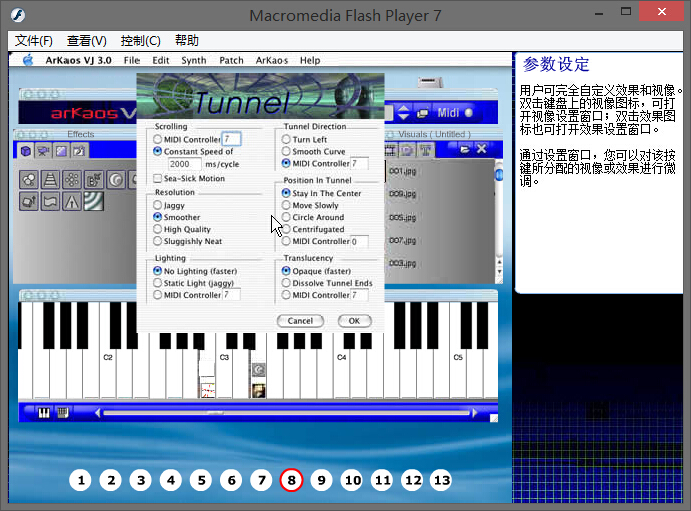Choose the crescent swirl effect icon
691x511 pixels.
tap(115, 180)
